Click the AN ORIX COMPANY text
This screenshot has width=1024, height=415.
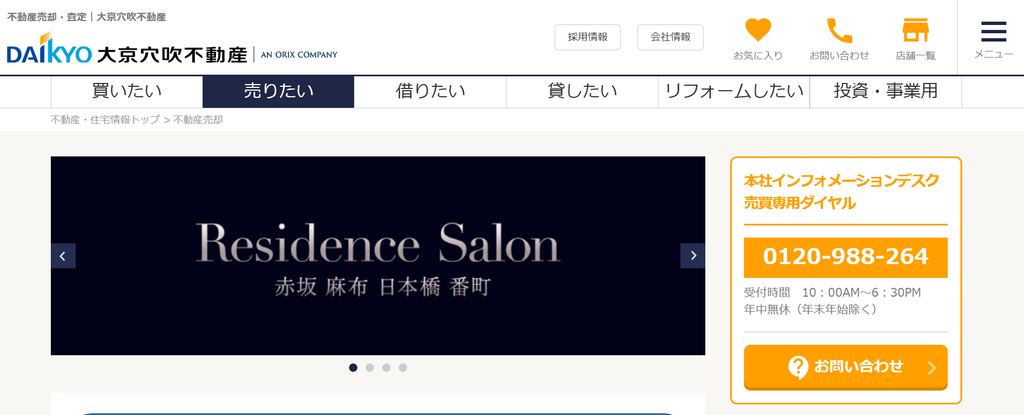point(299,54)
